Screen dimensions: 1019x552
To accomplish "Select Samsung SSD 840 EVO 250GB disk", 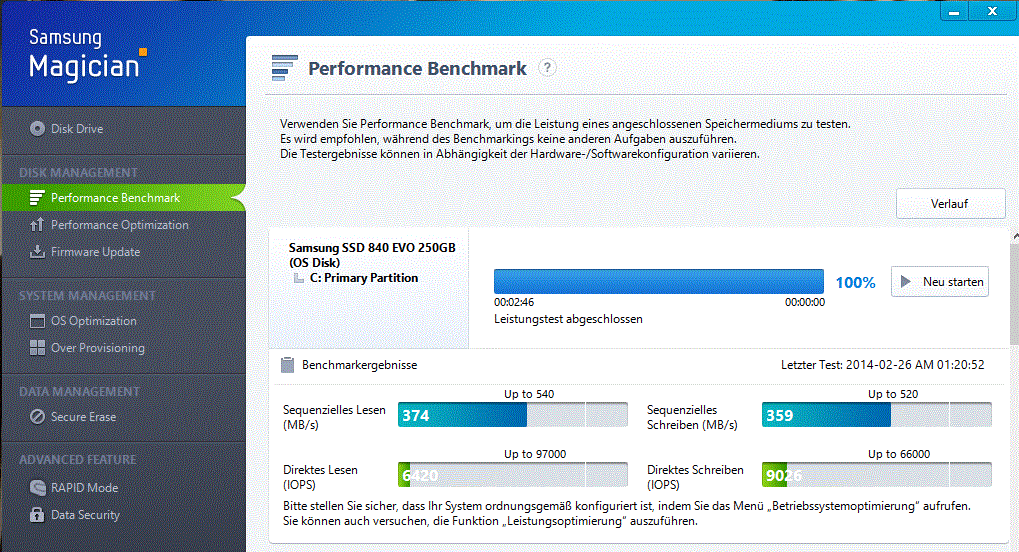I will 372,255.
